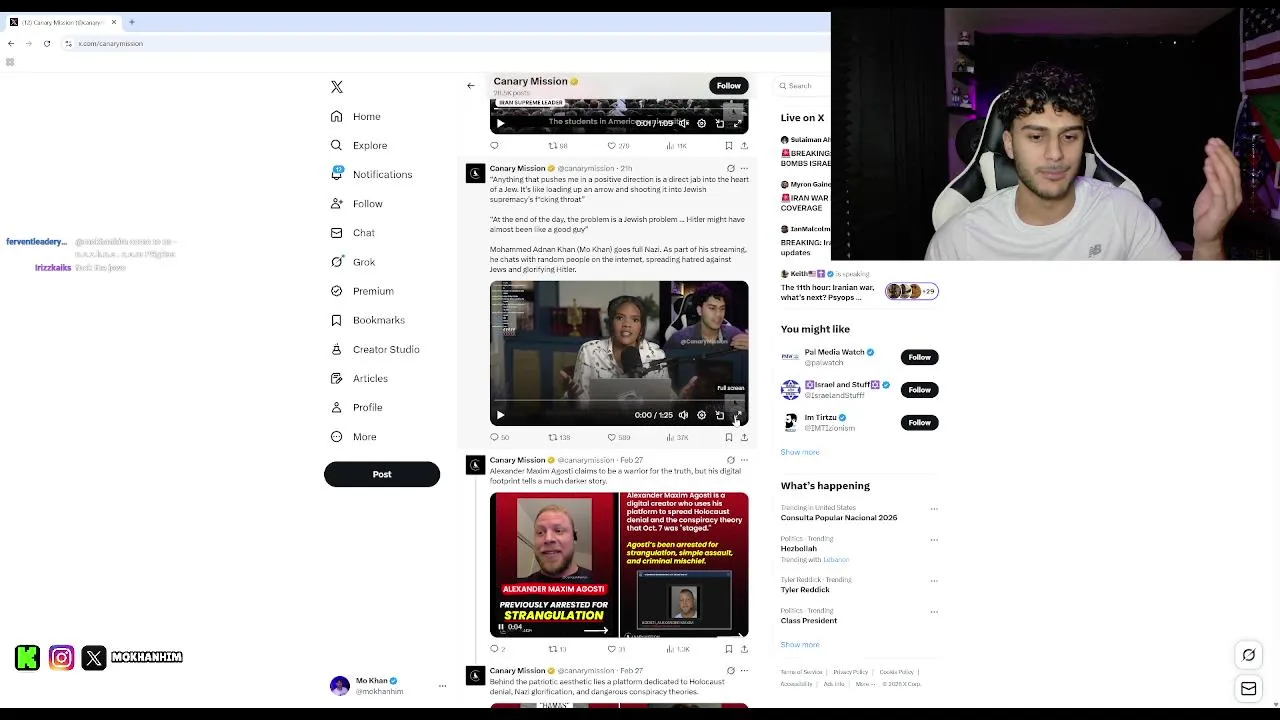Open Articles in the sidebar
The height and width of the screenshot is (720, 1280).
click(358, 378)
